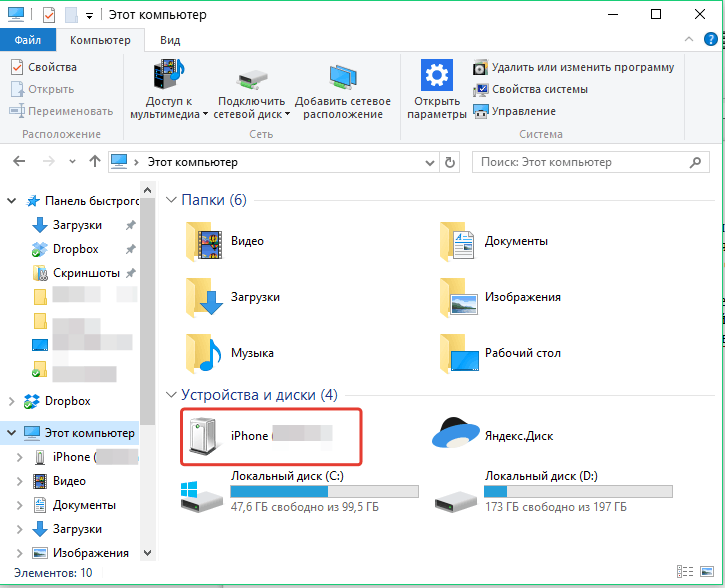Click the quick access properties checkmark icon
725x588 pixels.
[49, 15]
